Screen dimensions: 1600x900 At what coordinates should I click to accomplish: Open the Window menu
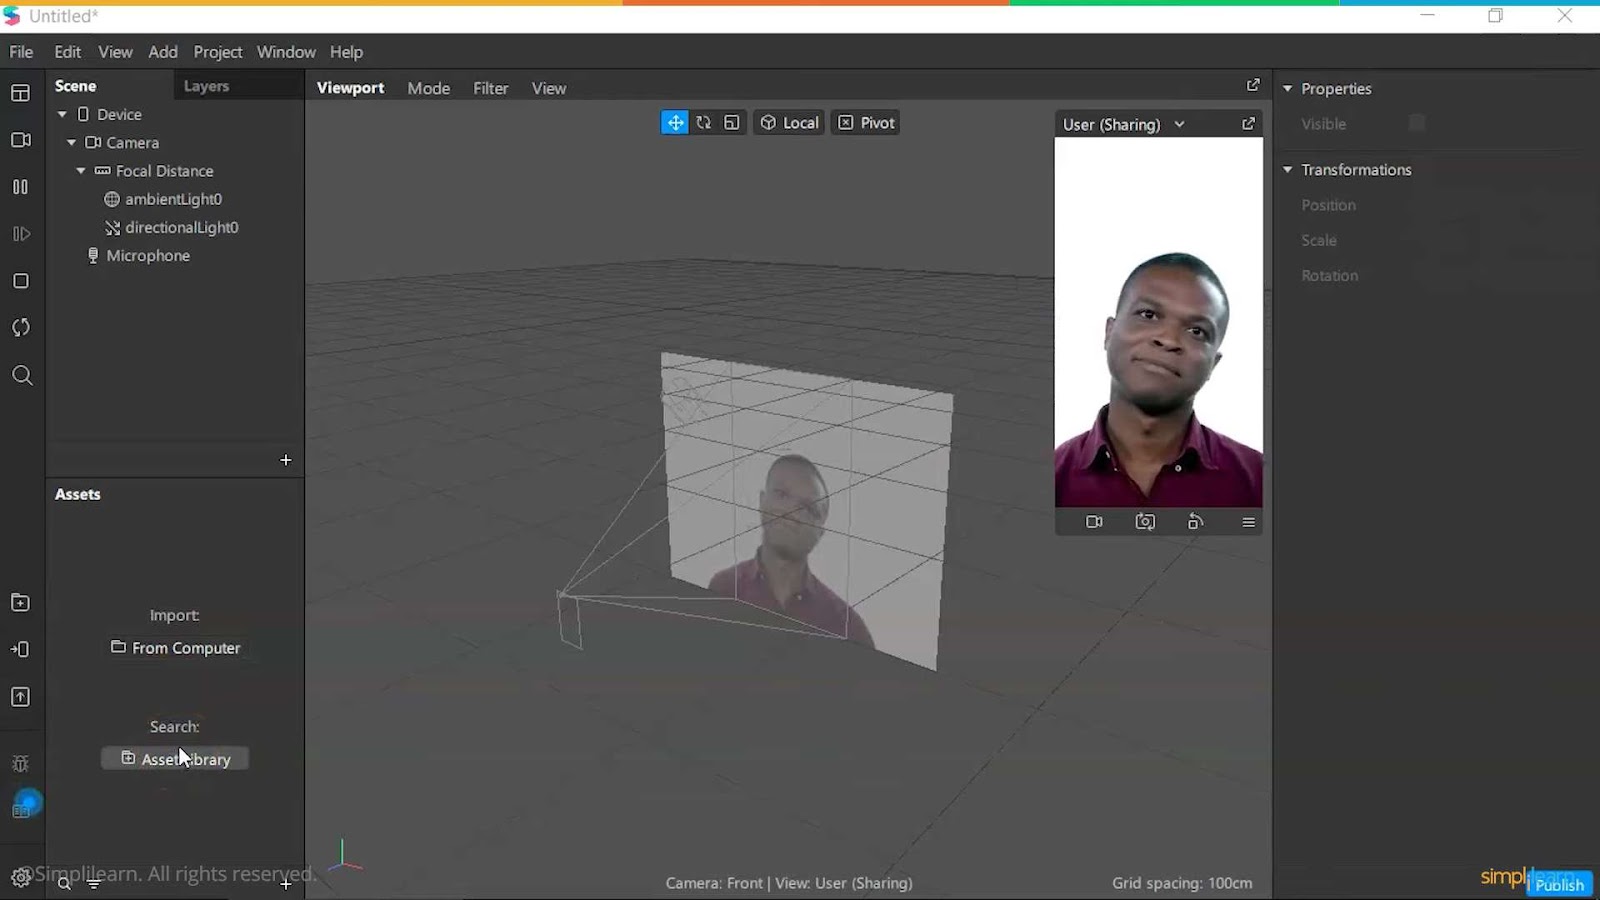click(x=286, y=51)
